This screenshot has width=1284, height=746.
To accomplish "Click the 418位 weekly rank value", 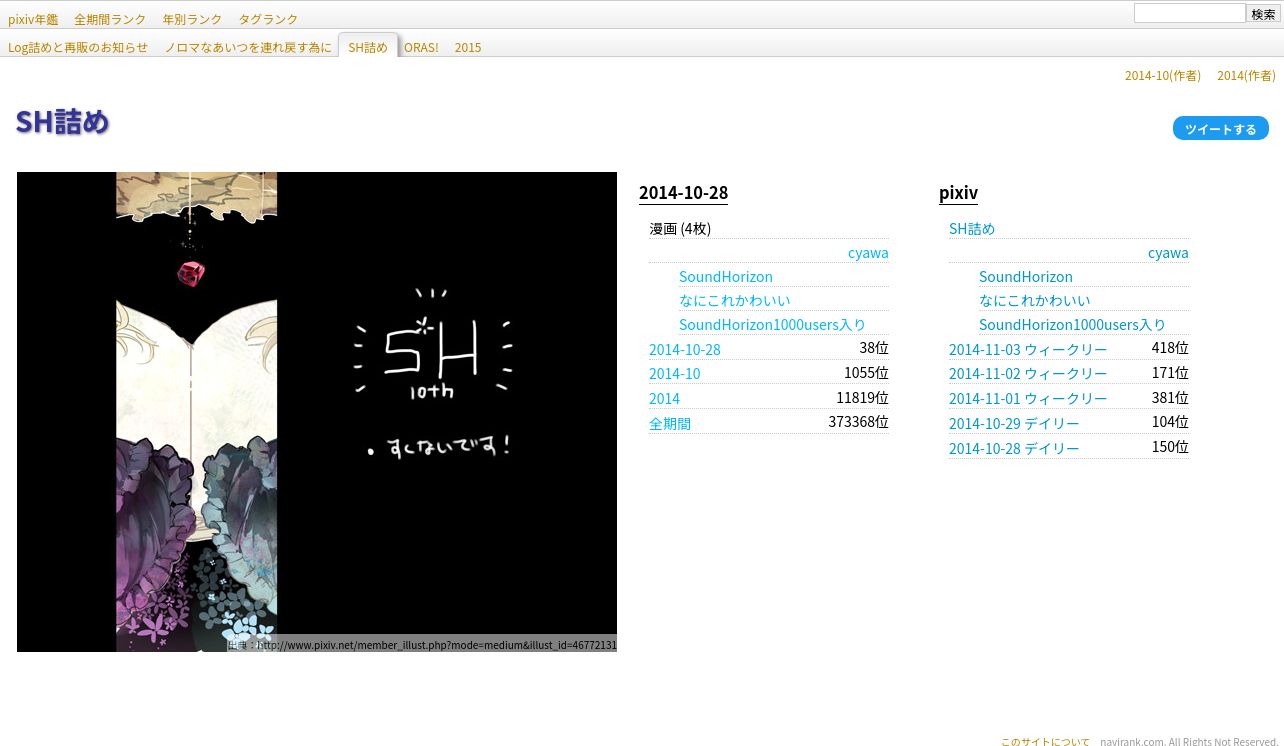I will point(1170,348).
